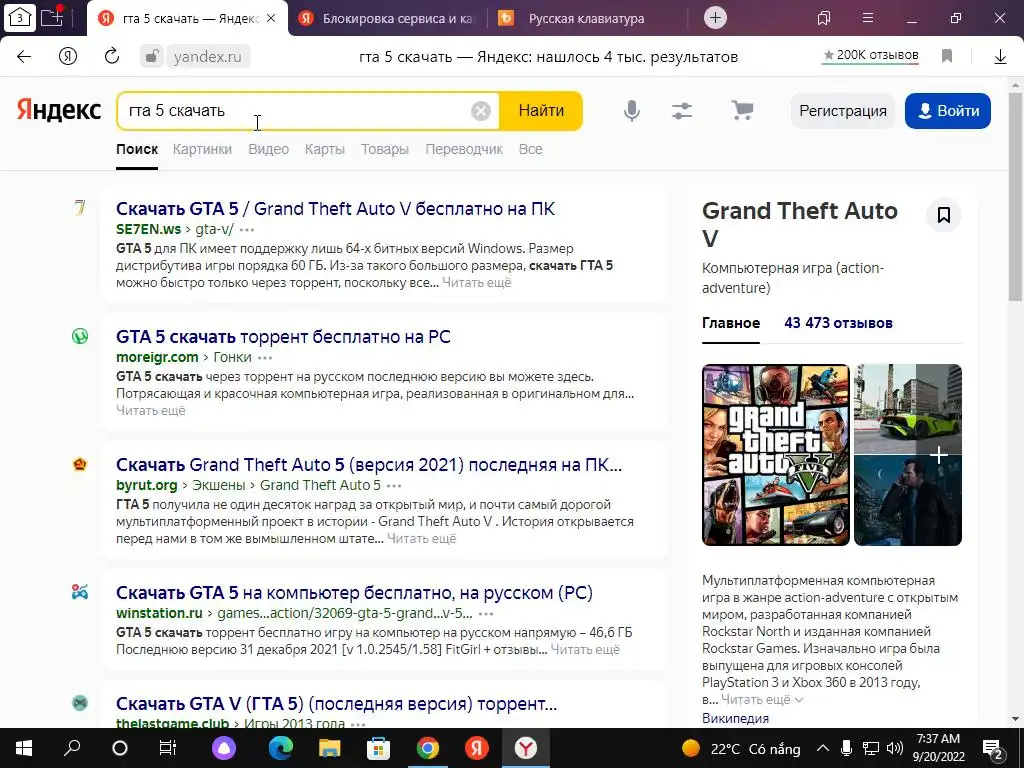This screenshot has width=1024, height=768.
Task: Expand 'Читать ещё' in SE7EN.ws result
Action: pyautogui.click(x=477, y=283)
